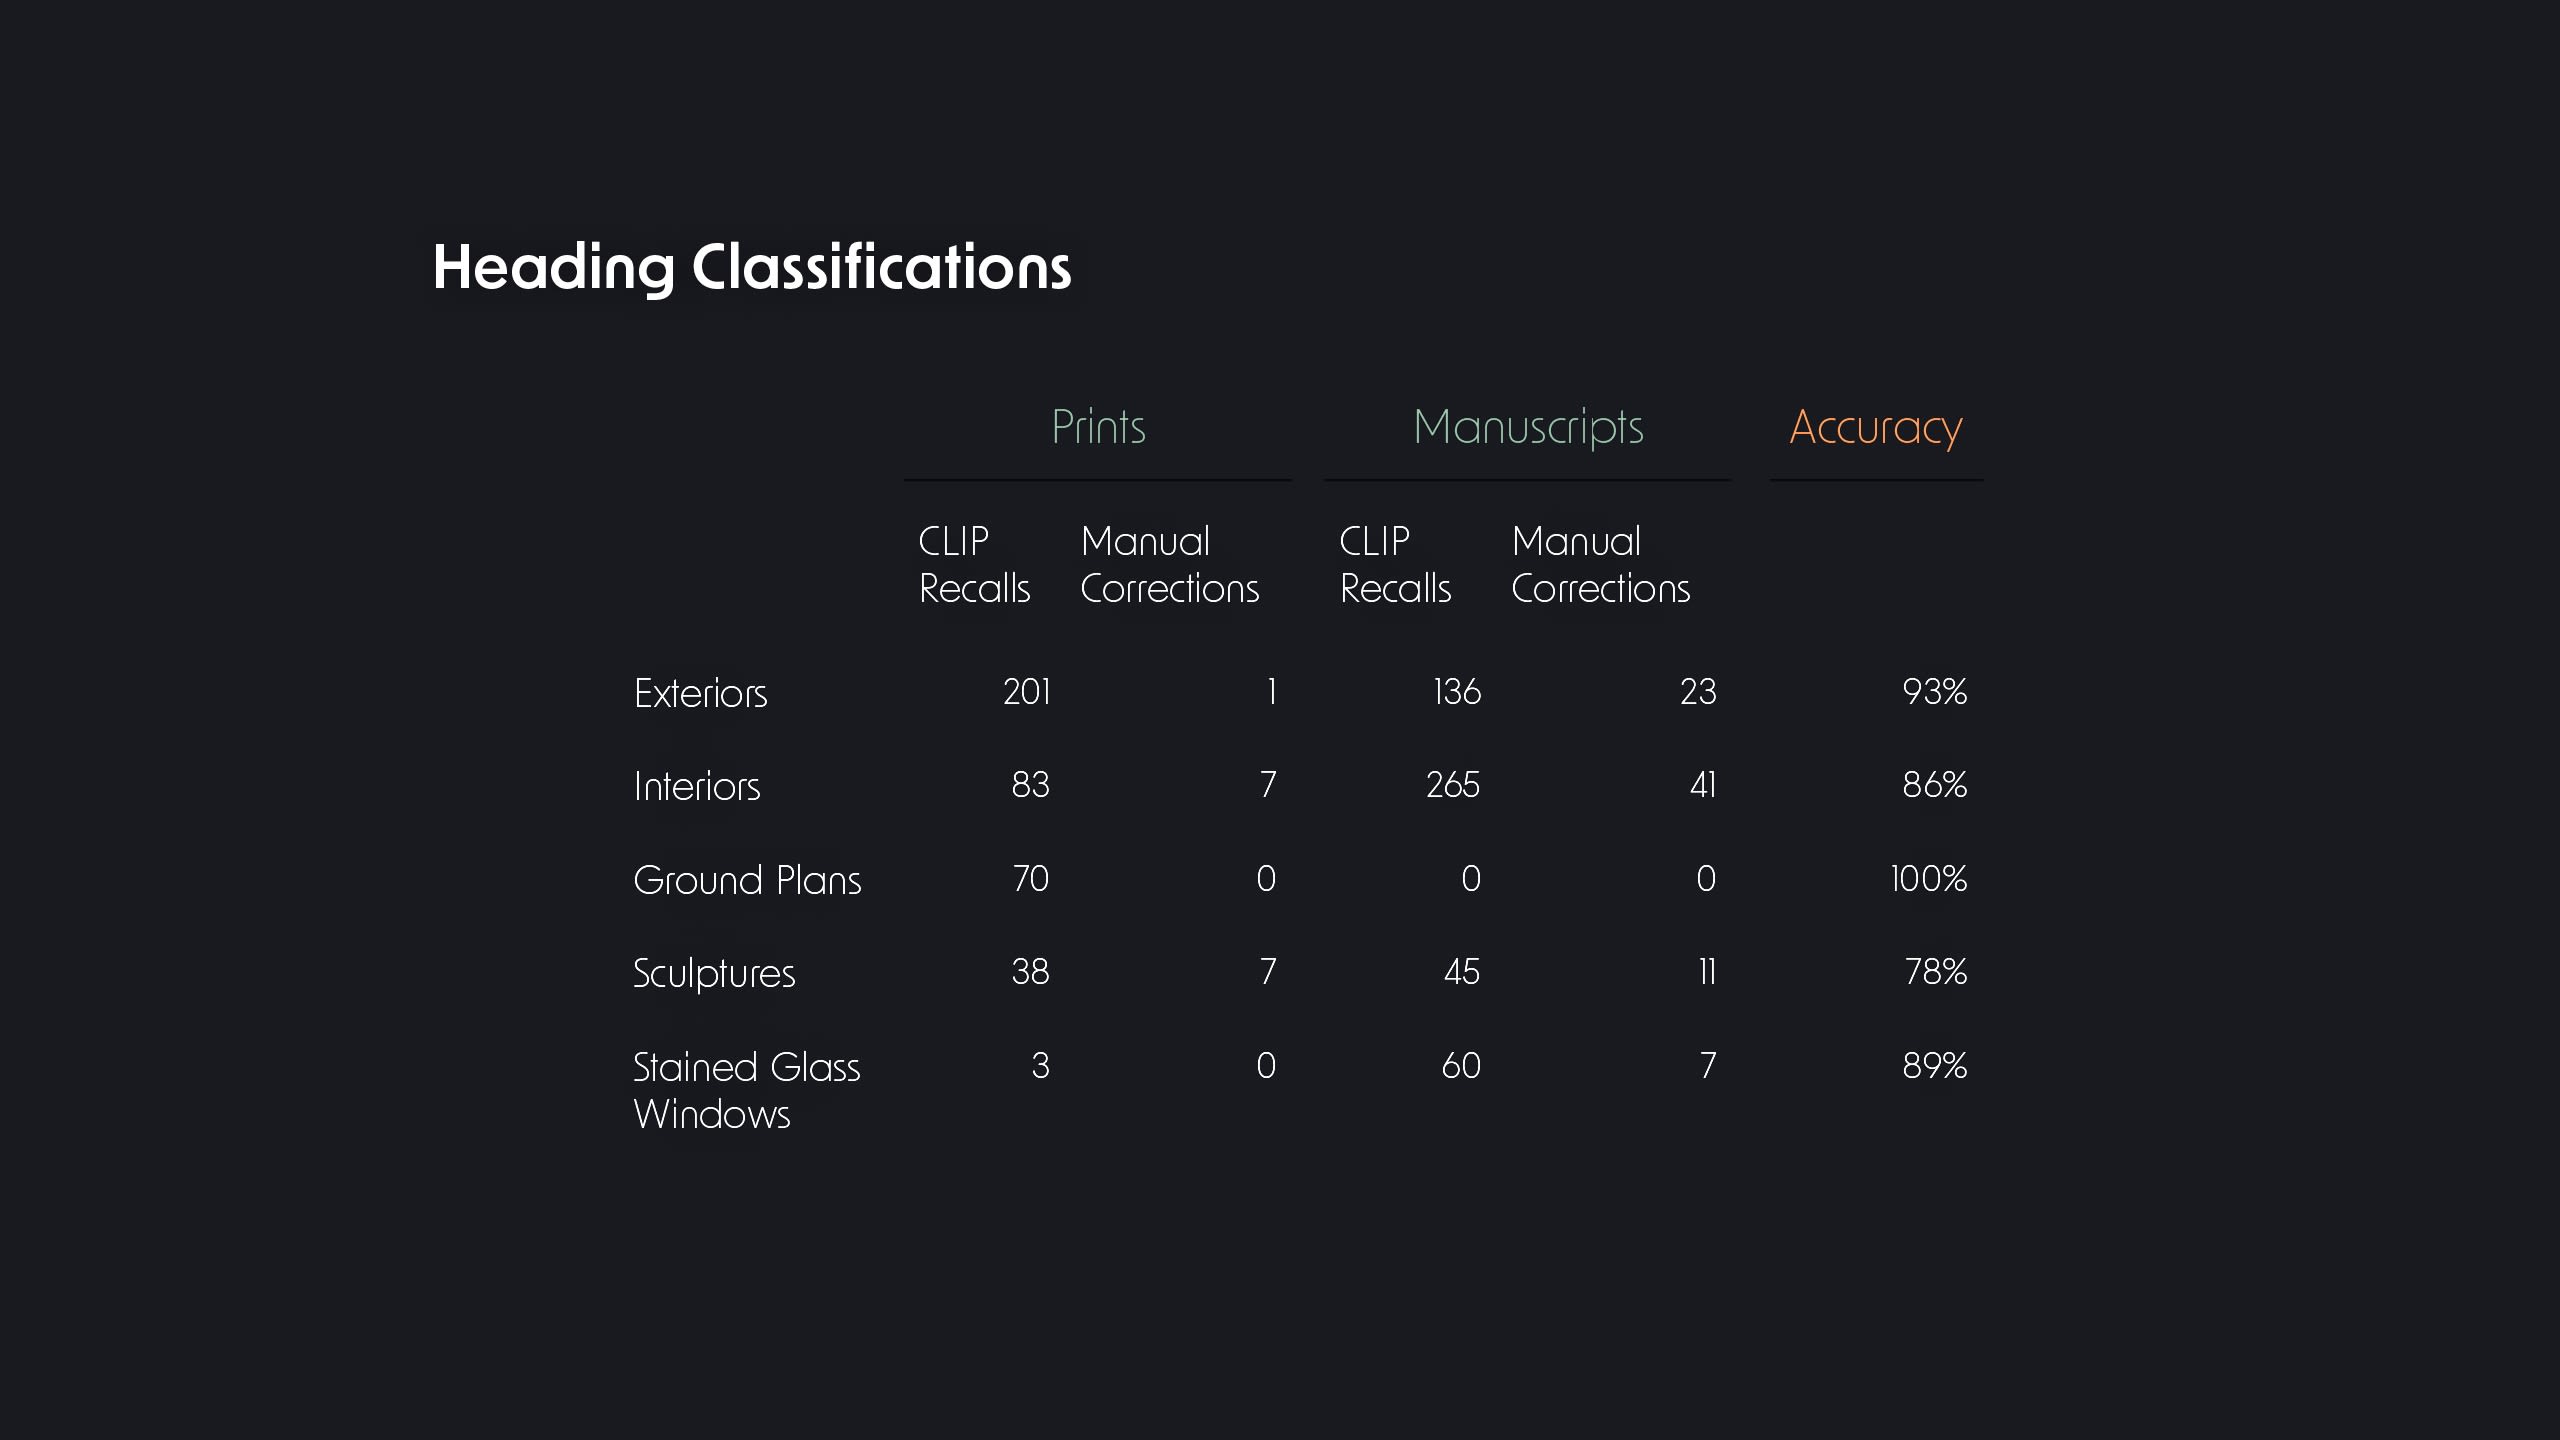Image resolution: width=2560 pixels, height=1440 pixels.
Task: Select the Prints column group header
Action: (1098, 427)
